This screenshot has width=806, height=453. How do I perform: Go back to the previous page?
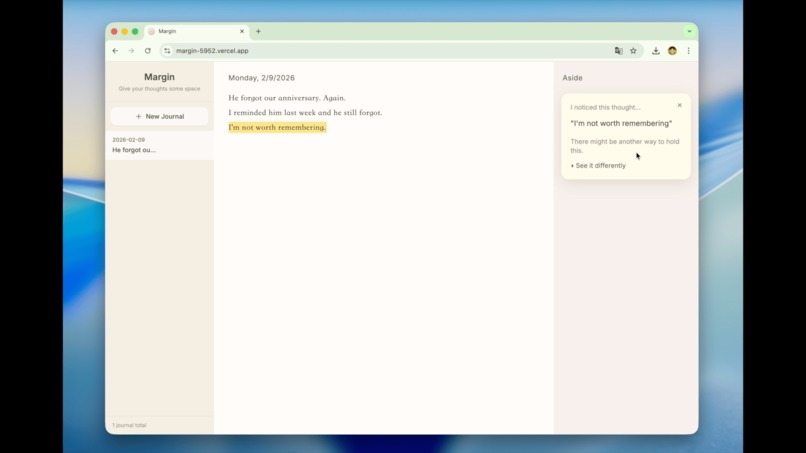(x=115, y=51)
